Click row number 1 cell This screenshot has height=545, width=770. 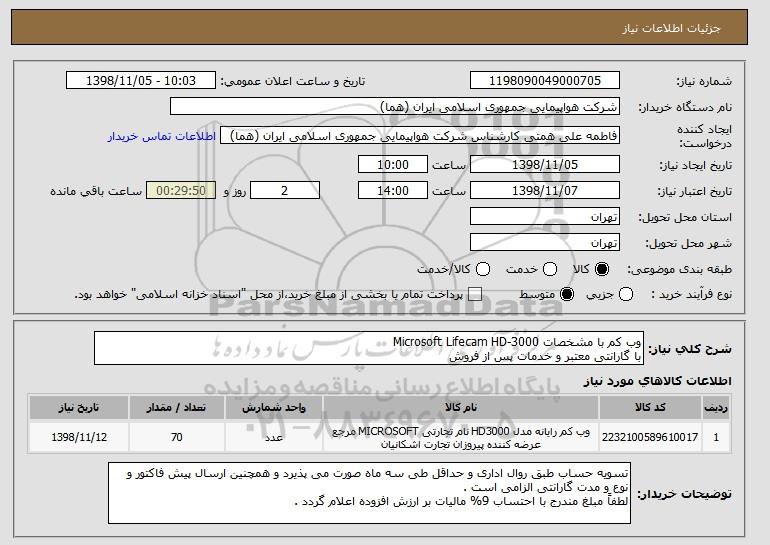[x=716, y=437]
